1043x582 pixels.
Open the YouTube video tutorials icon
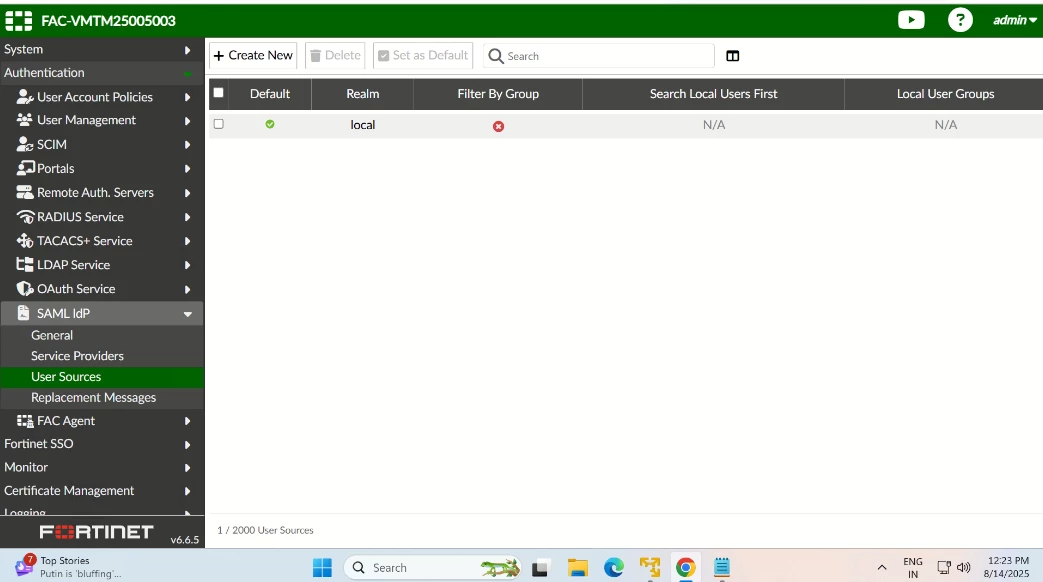(x=911, y=20)
